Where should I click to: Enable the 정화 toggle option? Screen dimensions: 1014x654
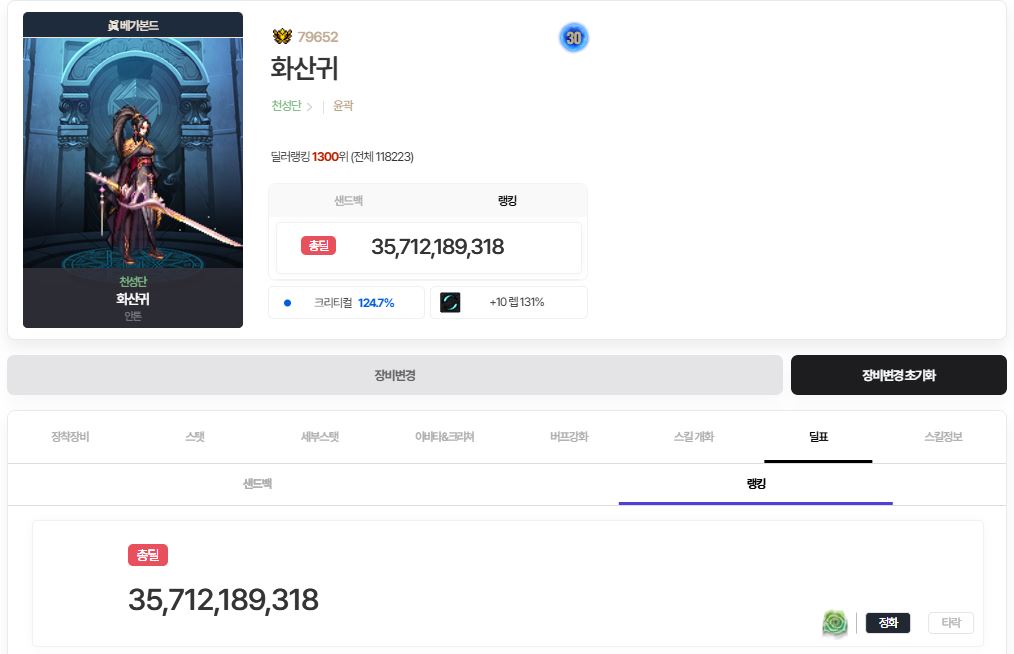coord(887,623)
